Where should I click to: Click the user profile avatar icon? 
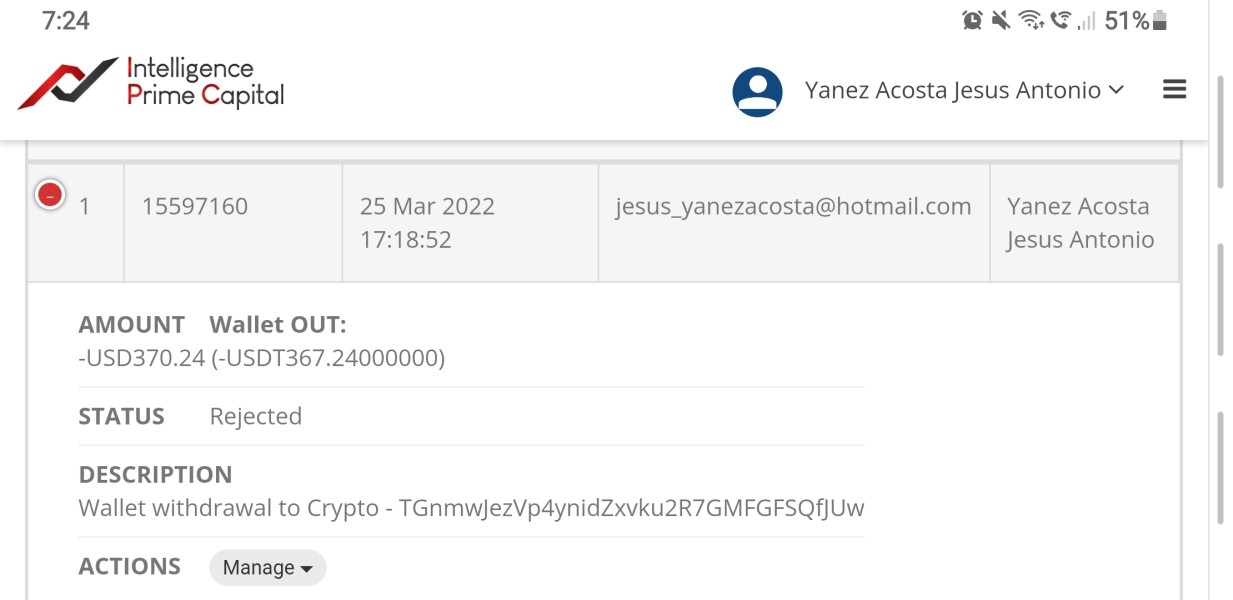pyautogui.click(x=757, y=92)
